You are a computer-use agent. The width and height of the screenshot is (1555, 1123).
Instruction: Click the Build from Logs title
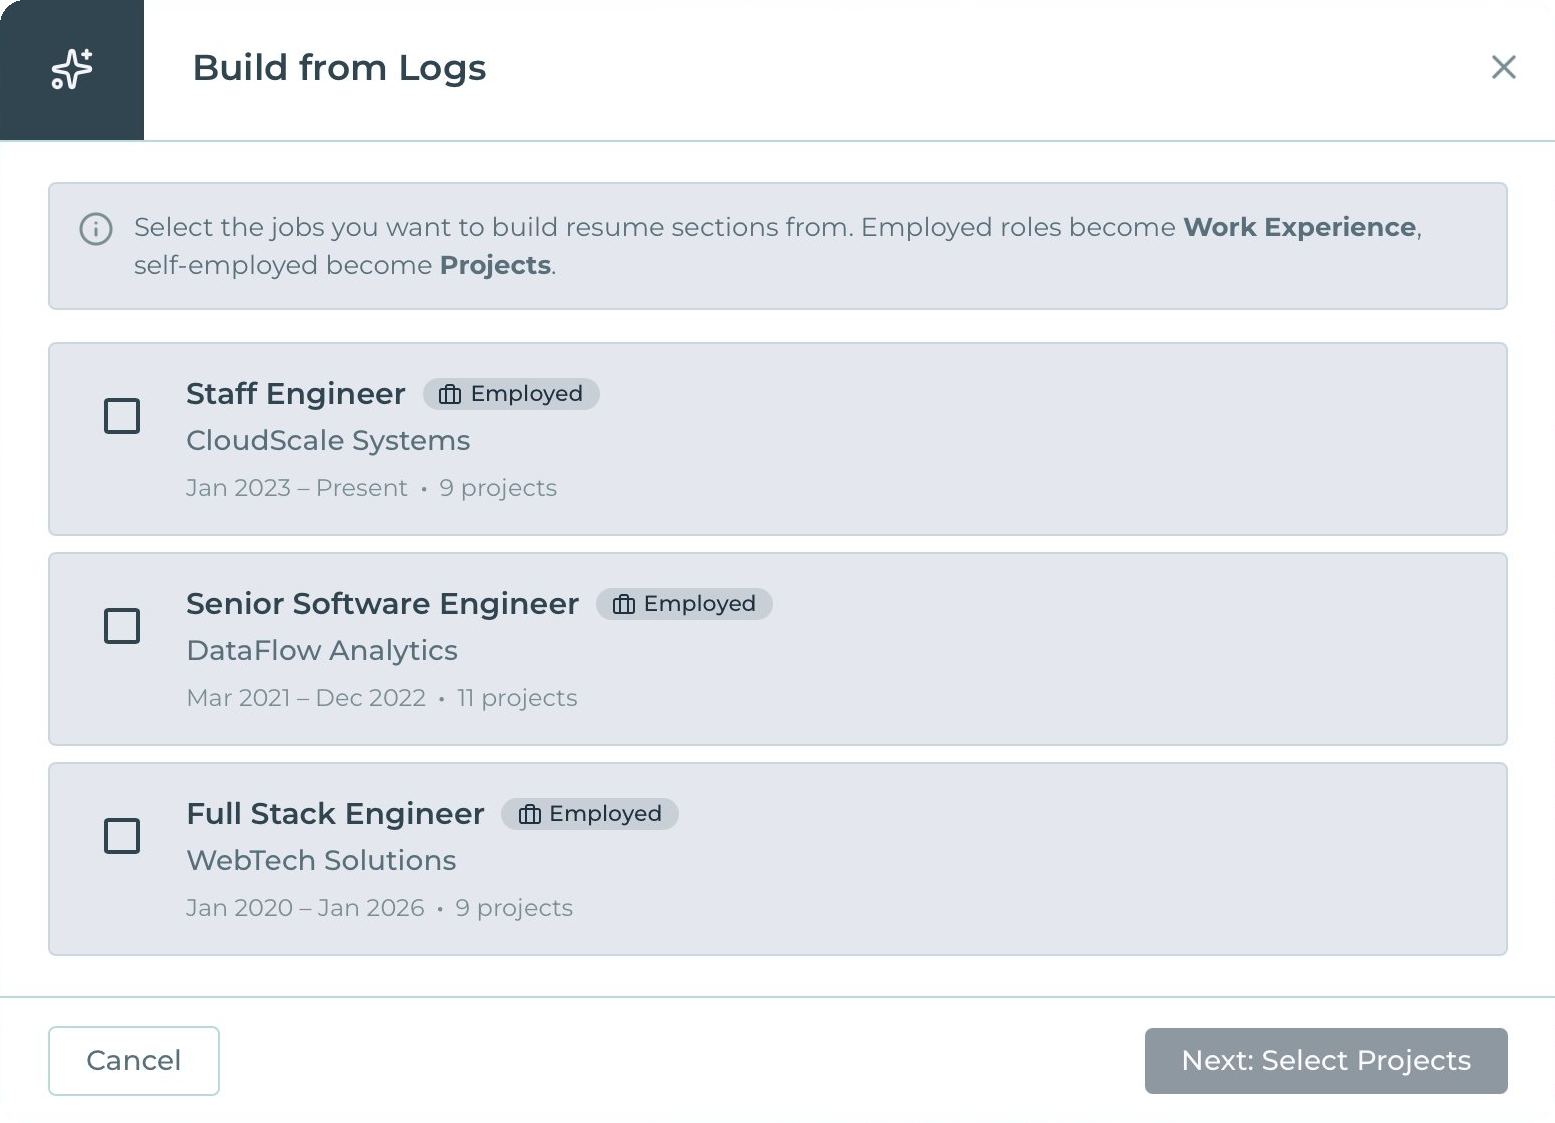click(x=339, y=67)
